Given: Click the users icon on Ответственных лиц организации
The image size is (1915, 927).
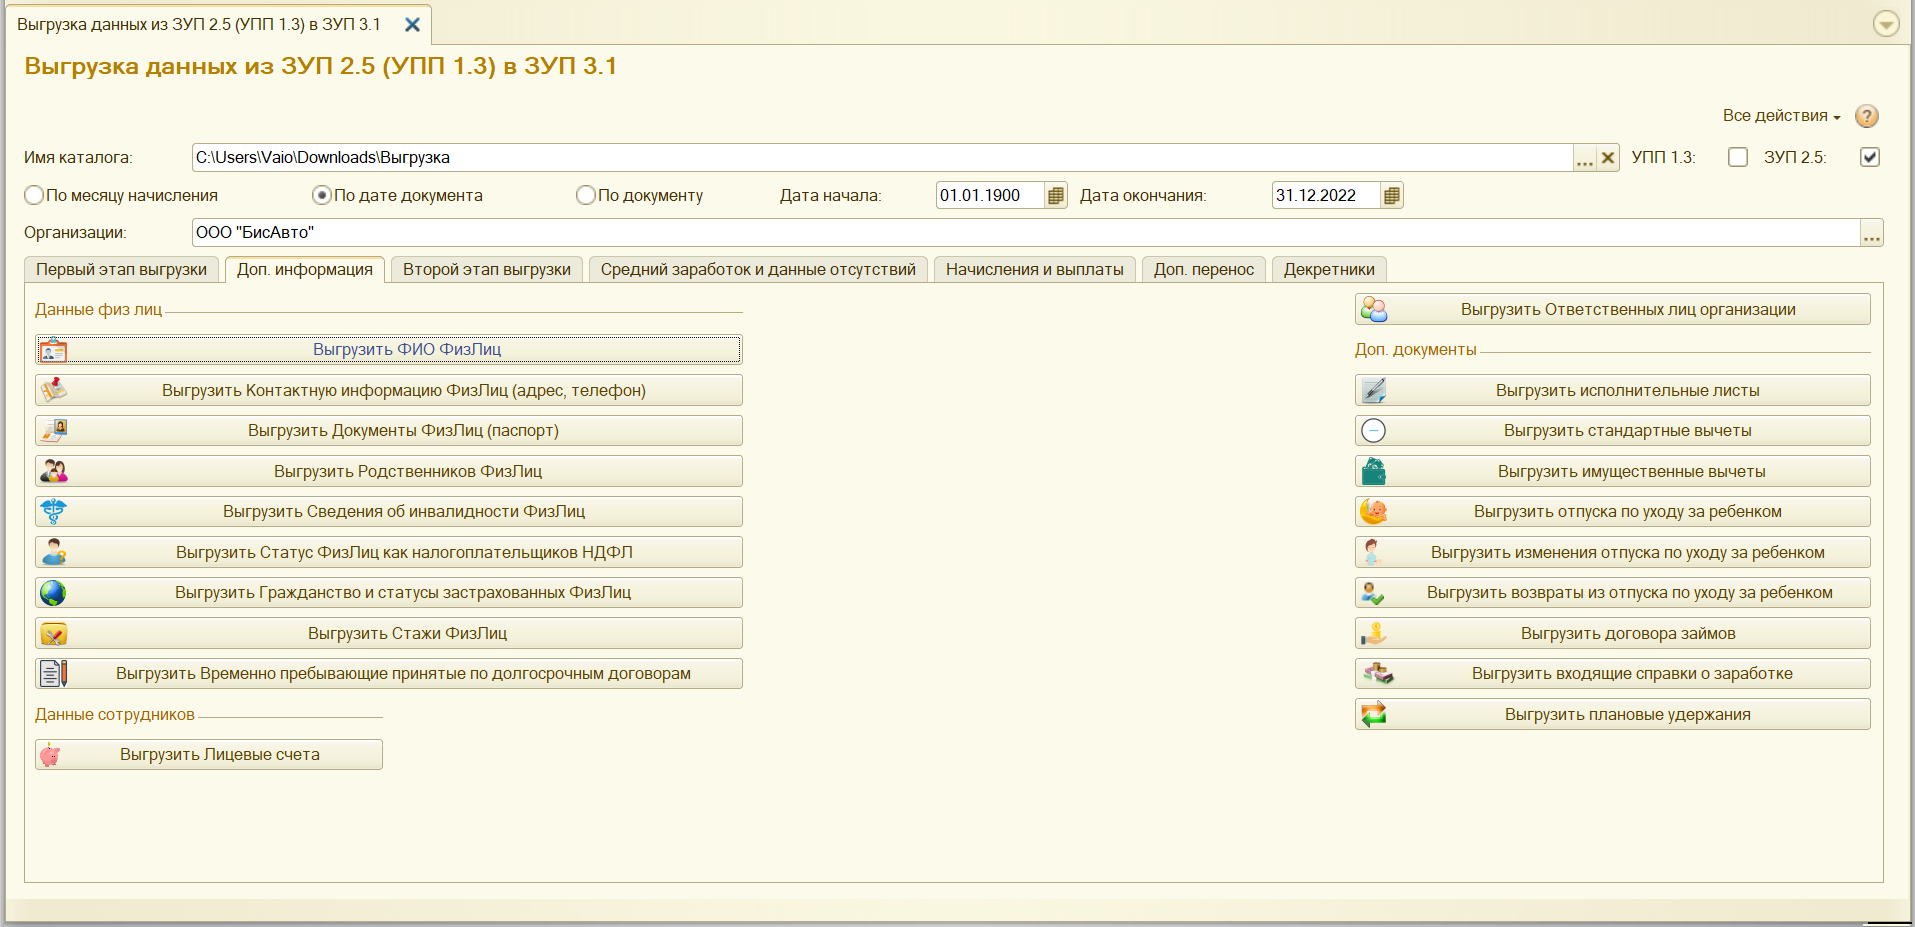Looking at the screenshot, I should [1374, 310].
